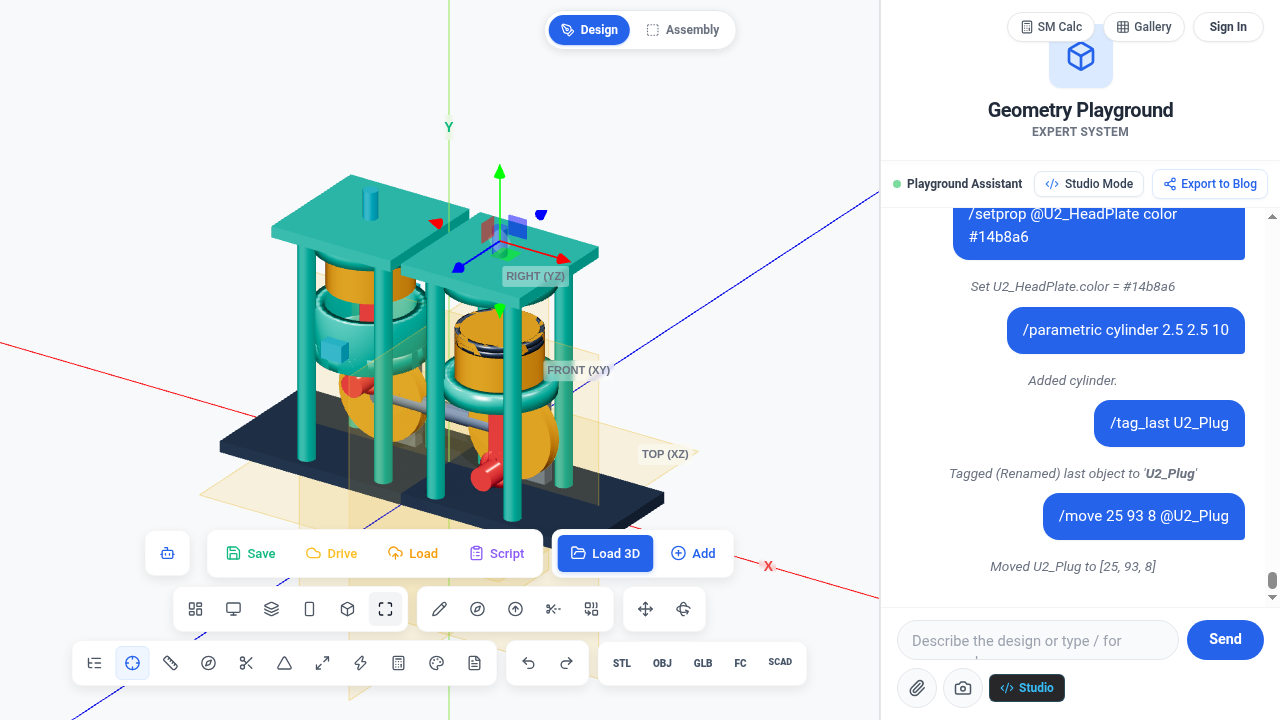Activate the 3D rotate tool
Image resolution: width=1280 pixels, height=720 pixels.
click(684, 609)
